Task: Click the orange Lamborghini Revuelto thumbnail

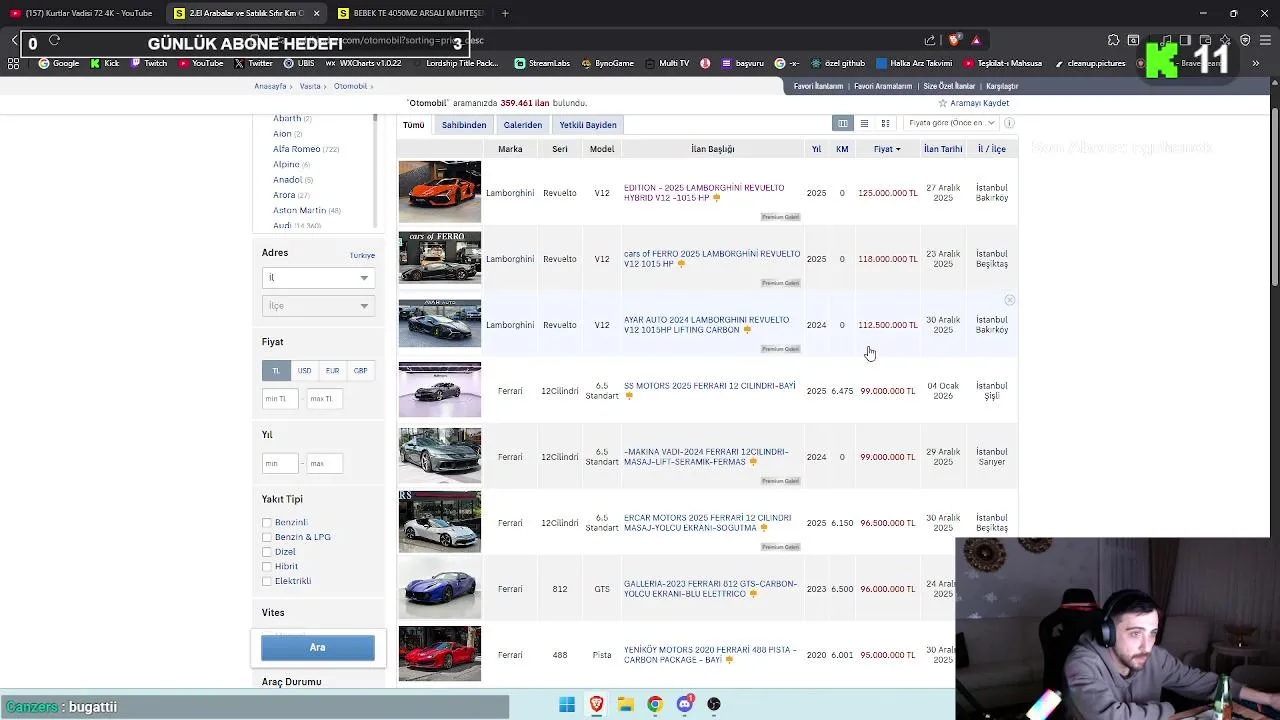Action: click(440, 192)
